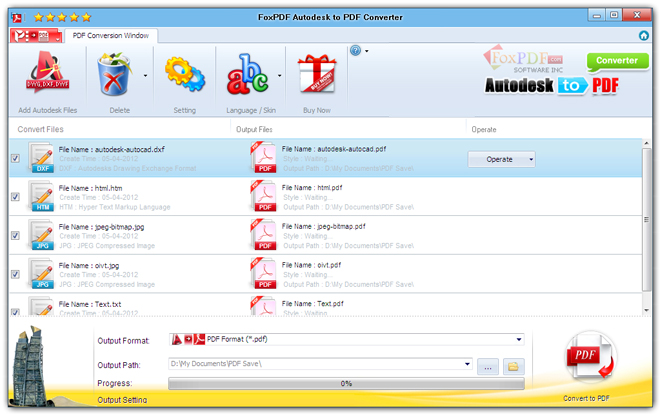Screen dimensions: 660x417
Task: Click the home icon at top right
Action: coord(644,36)
